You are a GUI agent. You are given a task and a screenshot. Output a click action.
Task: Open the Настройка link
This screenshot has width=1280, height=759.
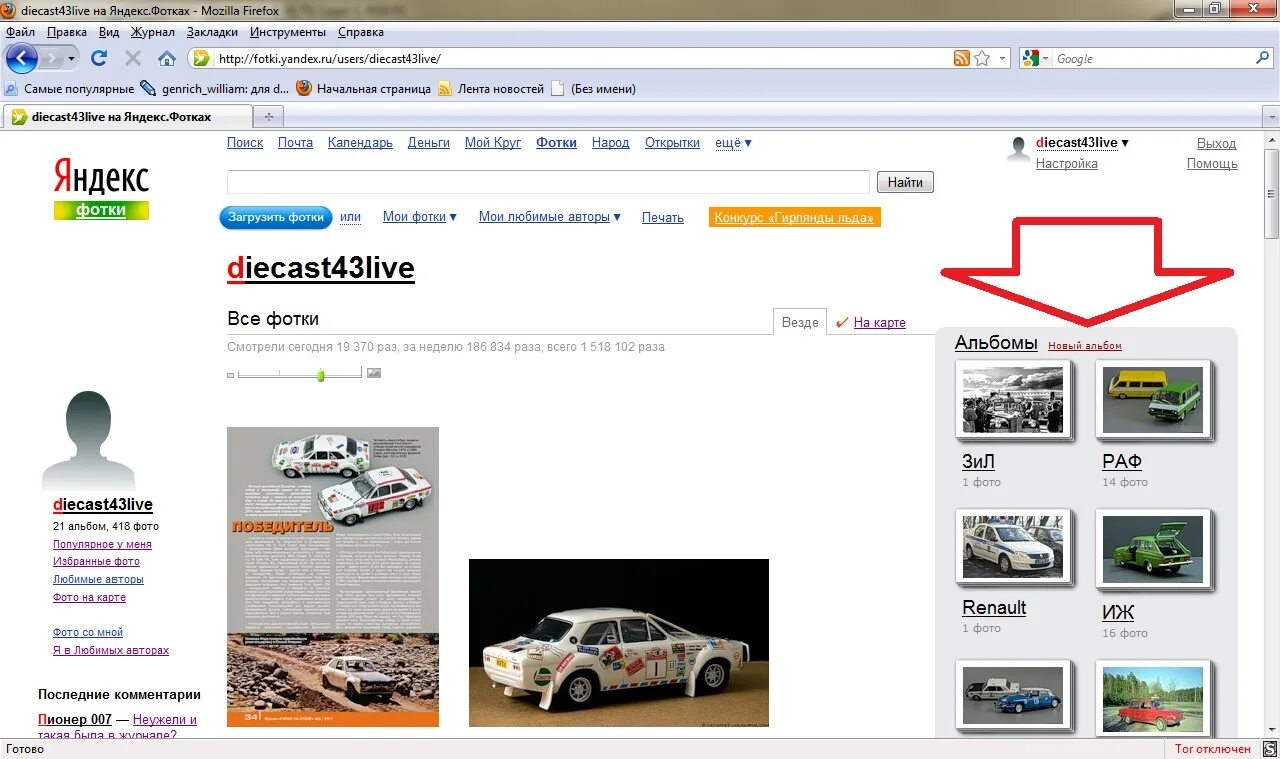pos(1066,163)
